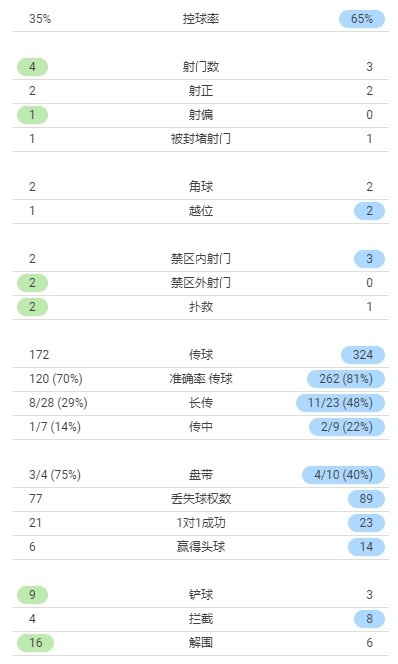The height and width of the screenshot is (664, 398).
Task: Select the 射正 row label
Action: click(201, 91)
